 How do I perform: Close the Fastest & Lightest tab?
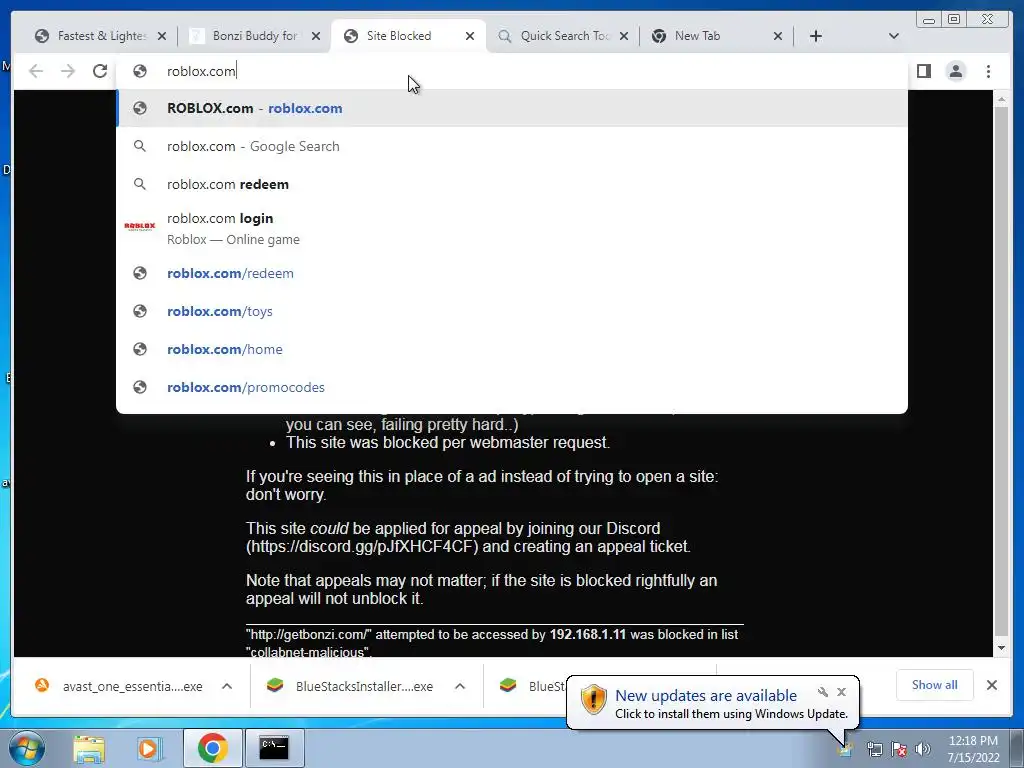(x=162, y=36)
